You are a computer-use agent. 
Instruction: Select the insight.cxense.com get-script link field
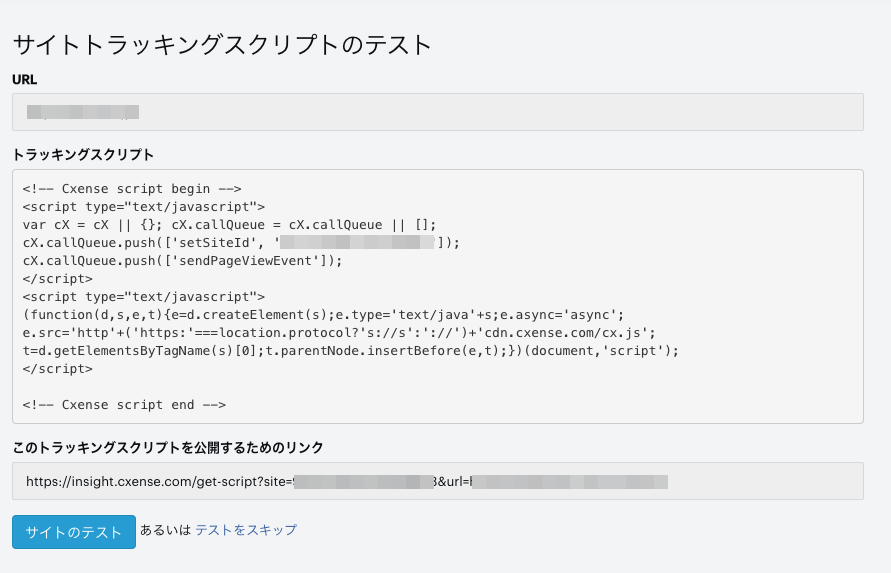tap(438, 481)
